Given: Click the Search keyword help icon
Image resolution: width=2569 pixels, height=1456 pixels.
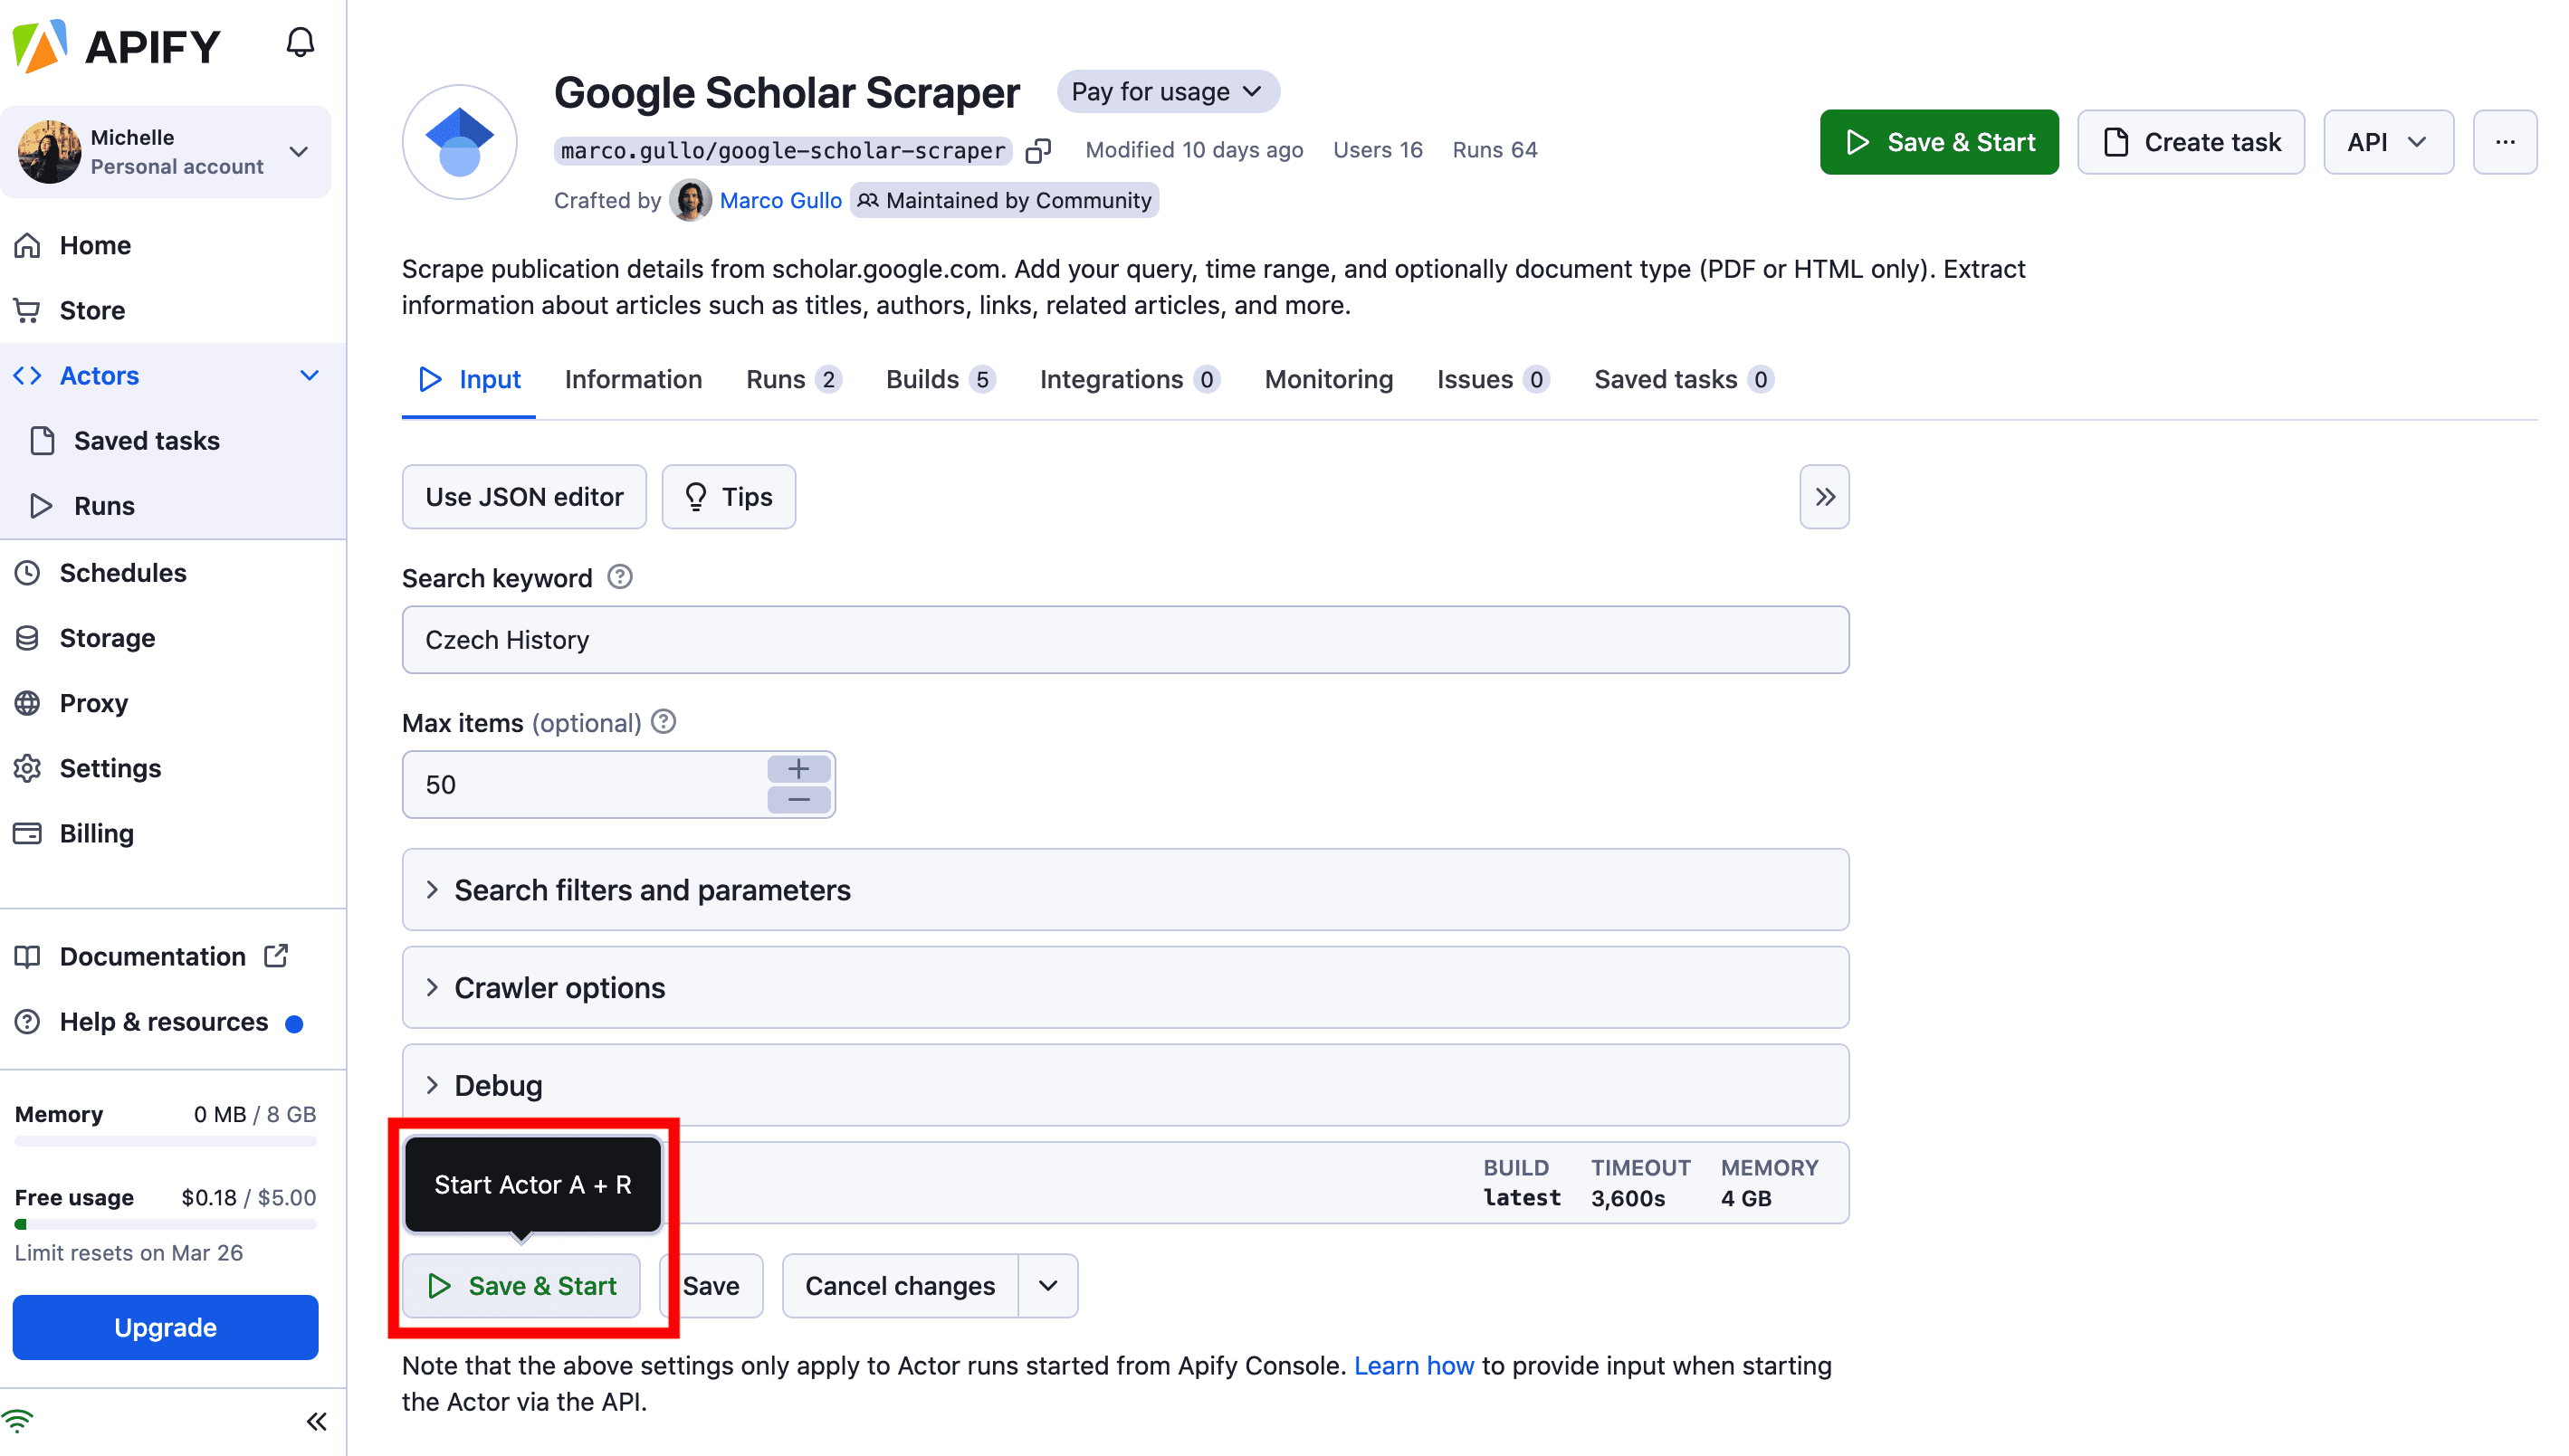Looking at the screenshot, I should click(x=619, y=577).
